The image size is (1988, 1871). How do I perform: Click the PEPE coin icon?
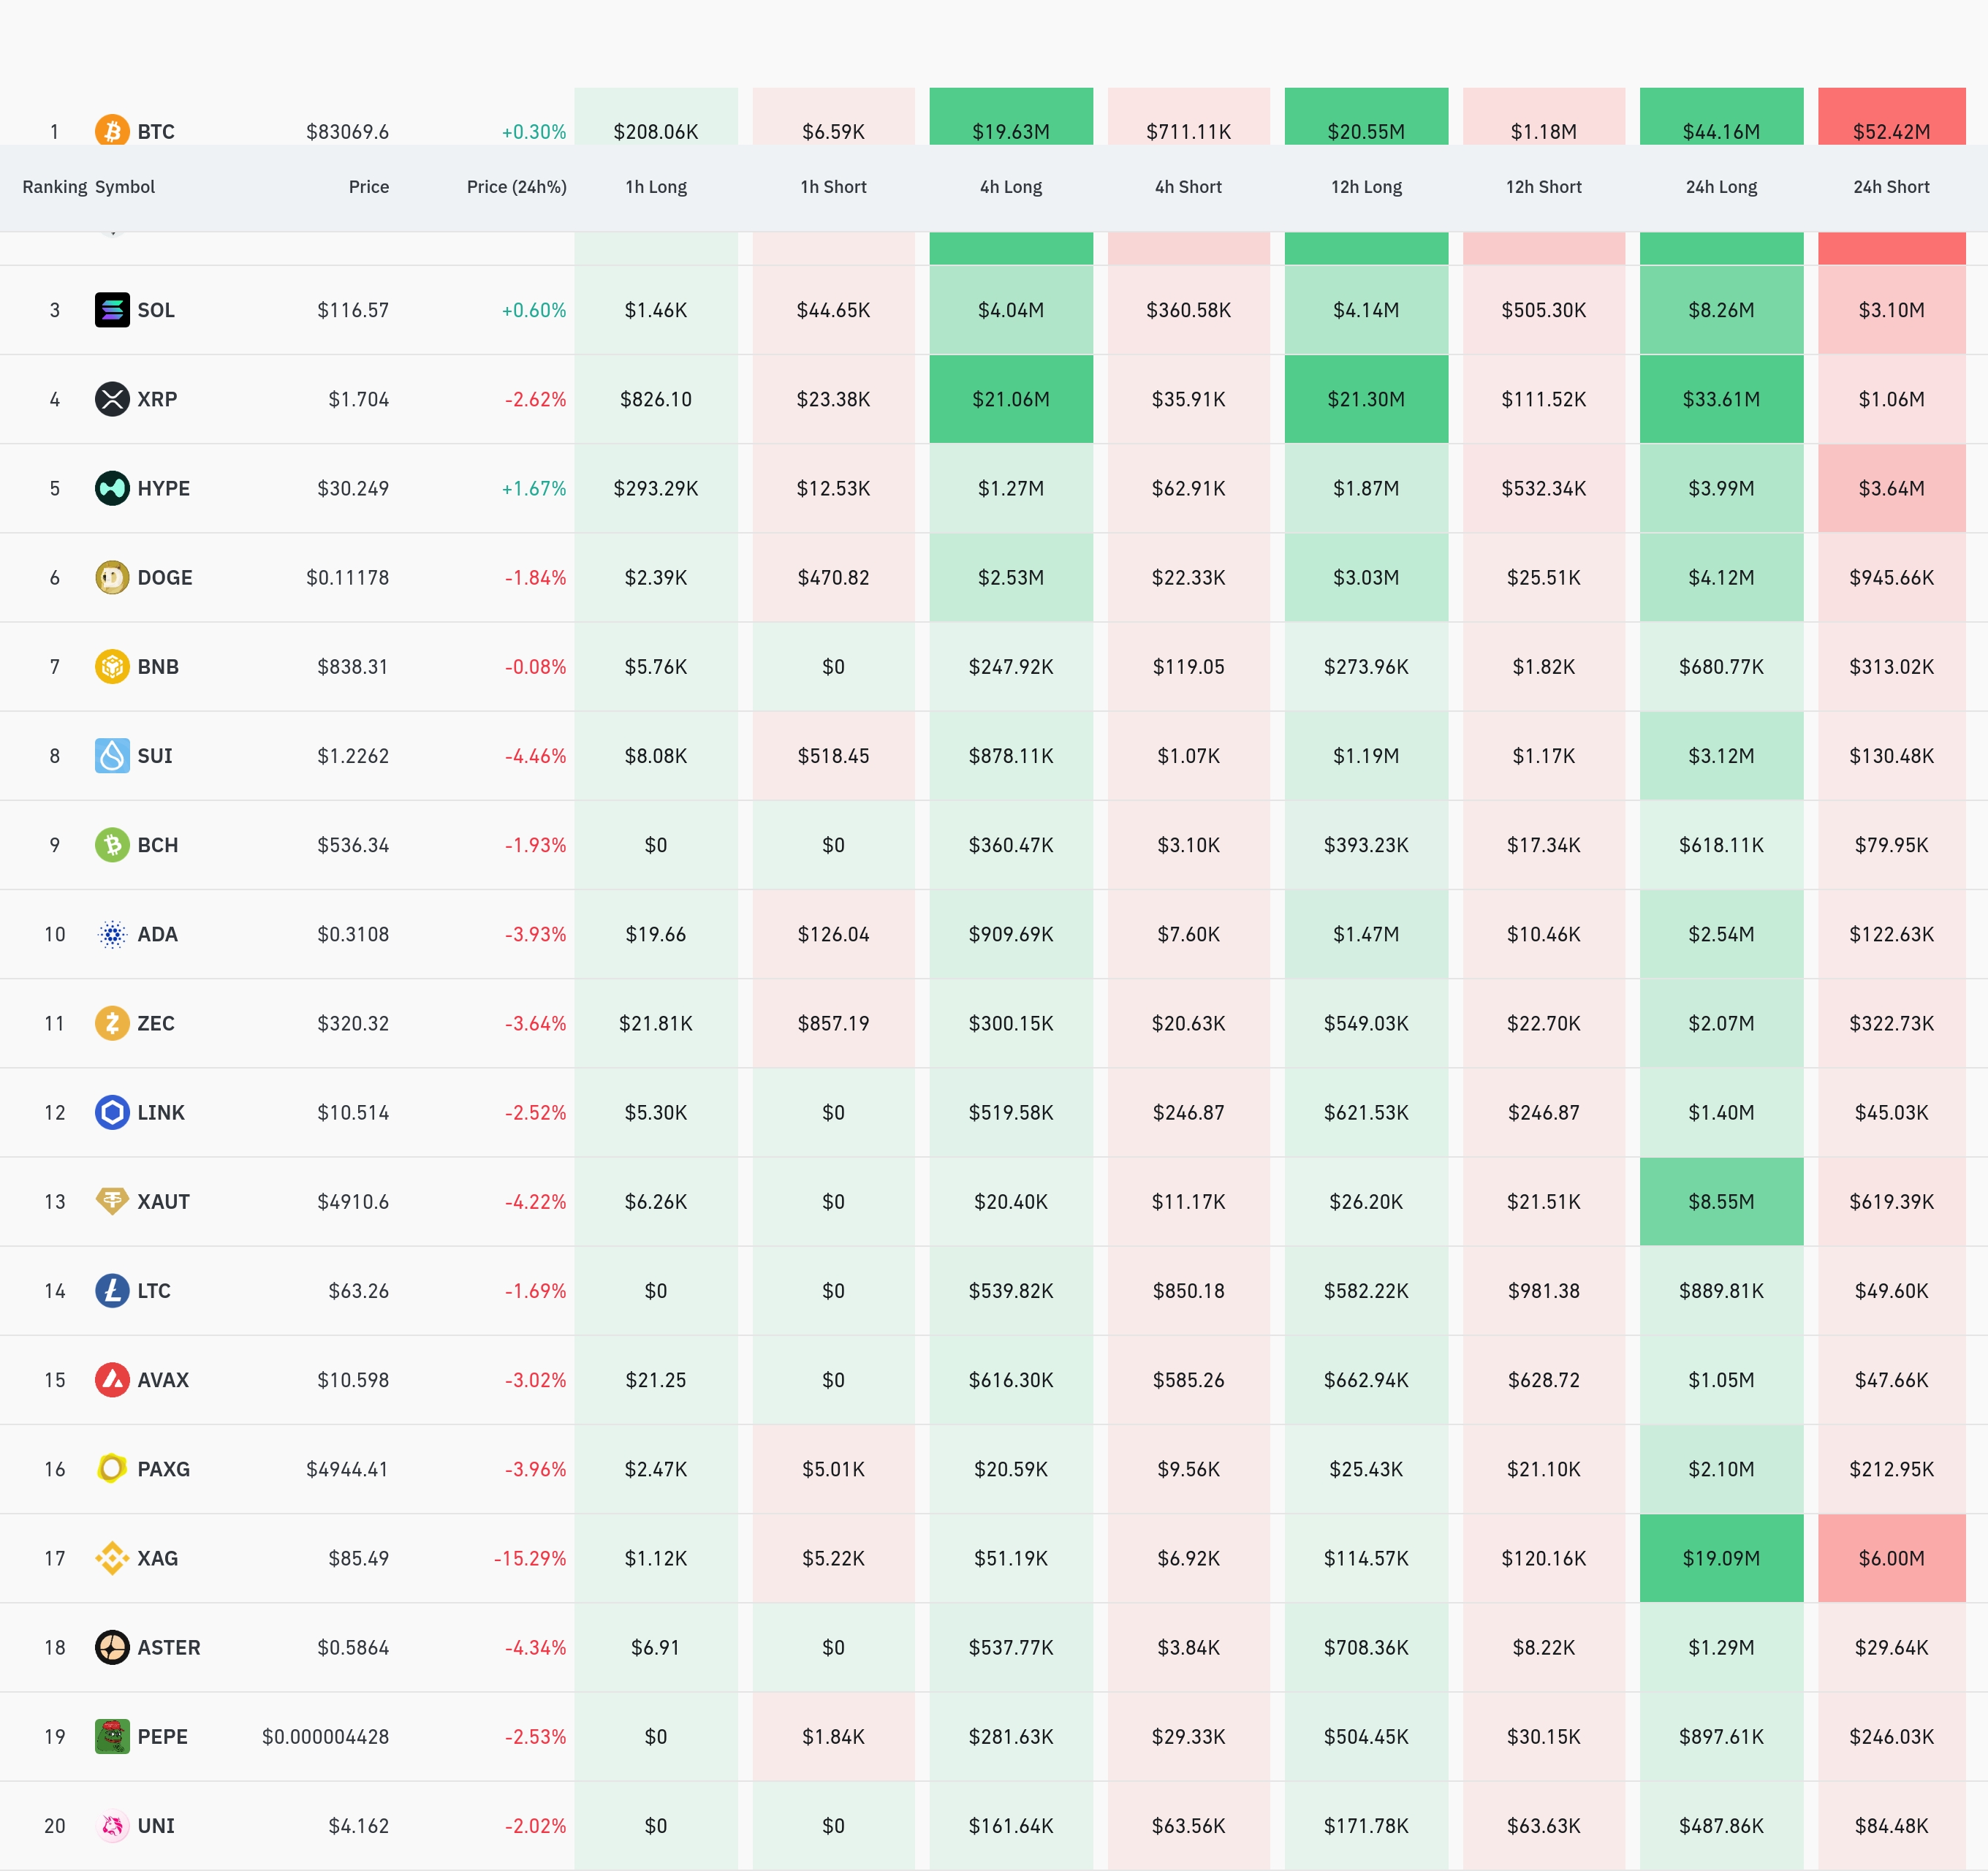pyautogui.click(x=112, y=1736)
